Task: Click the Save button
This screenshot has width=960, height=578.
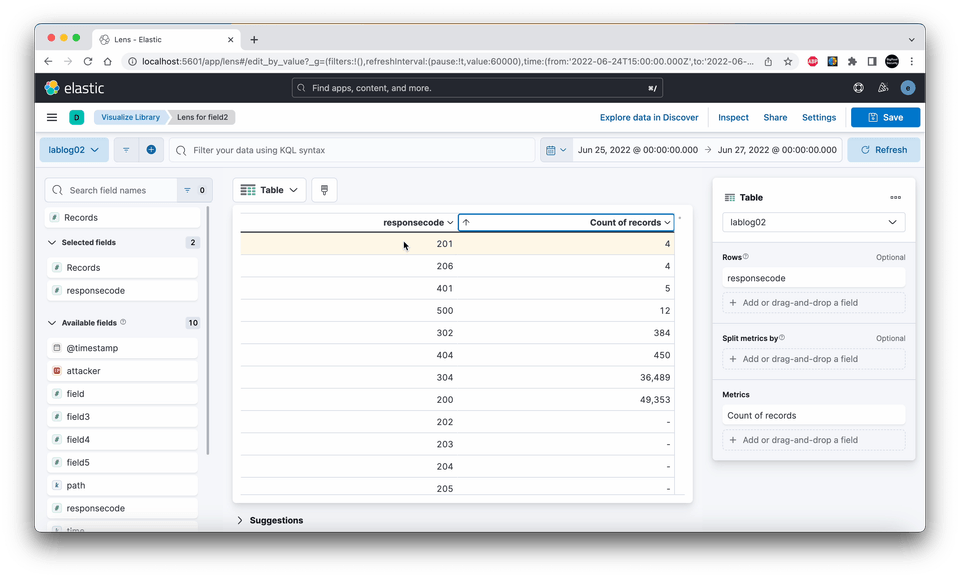Action: 885,117
